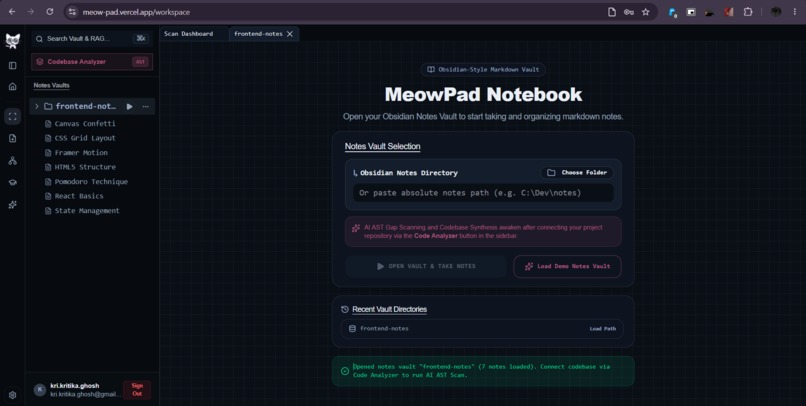Image resolution: width=806 pixels, height=406 pixels.
Task: Open the graph network icon in rail
Action: 12,161
